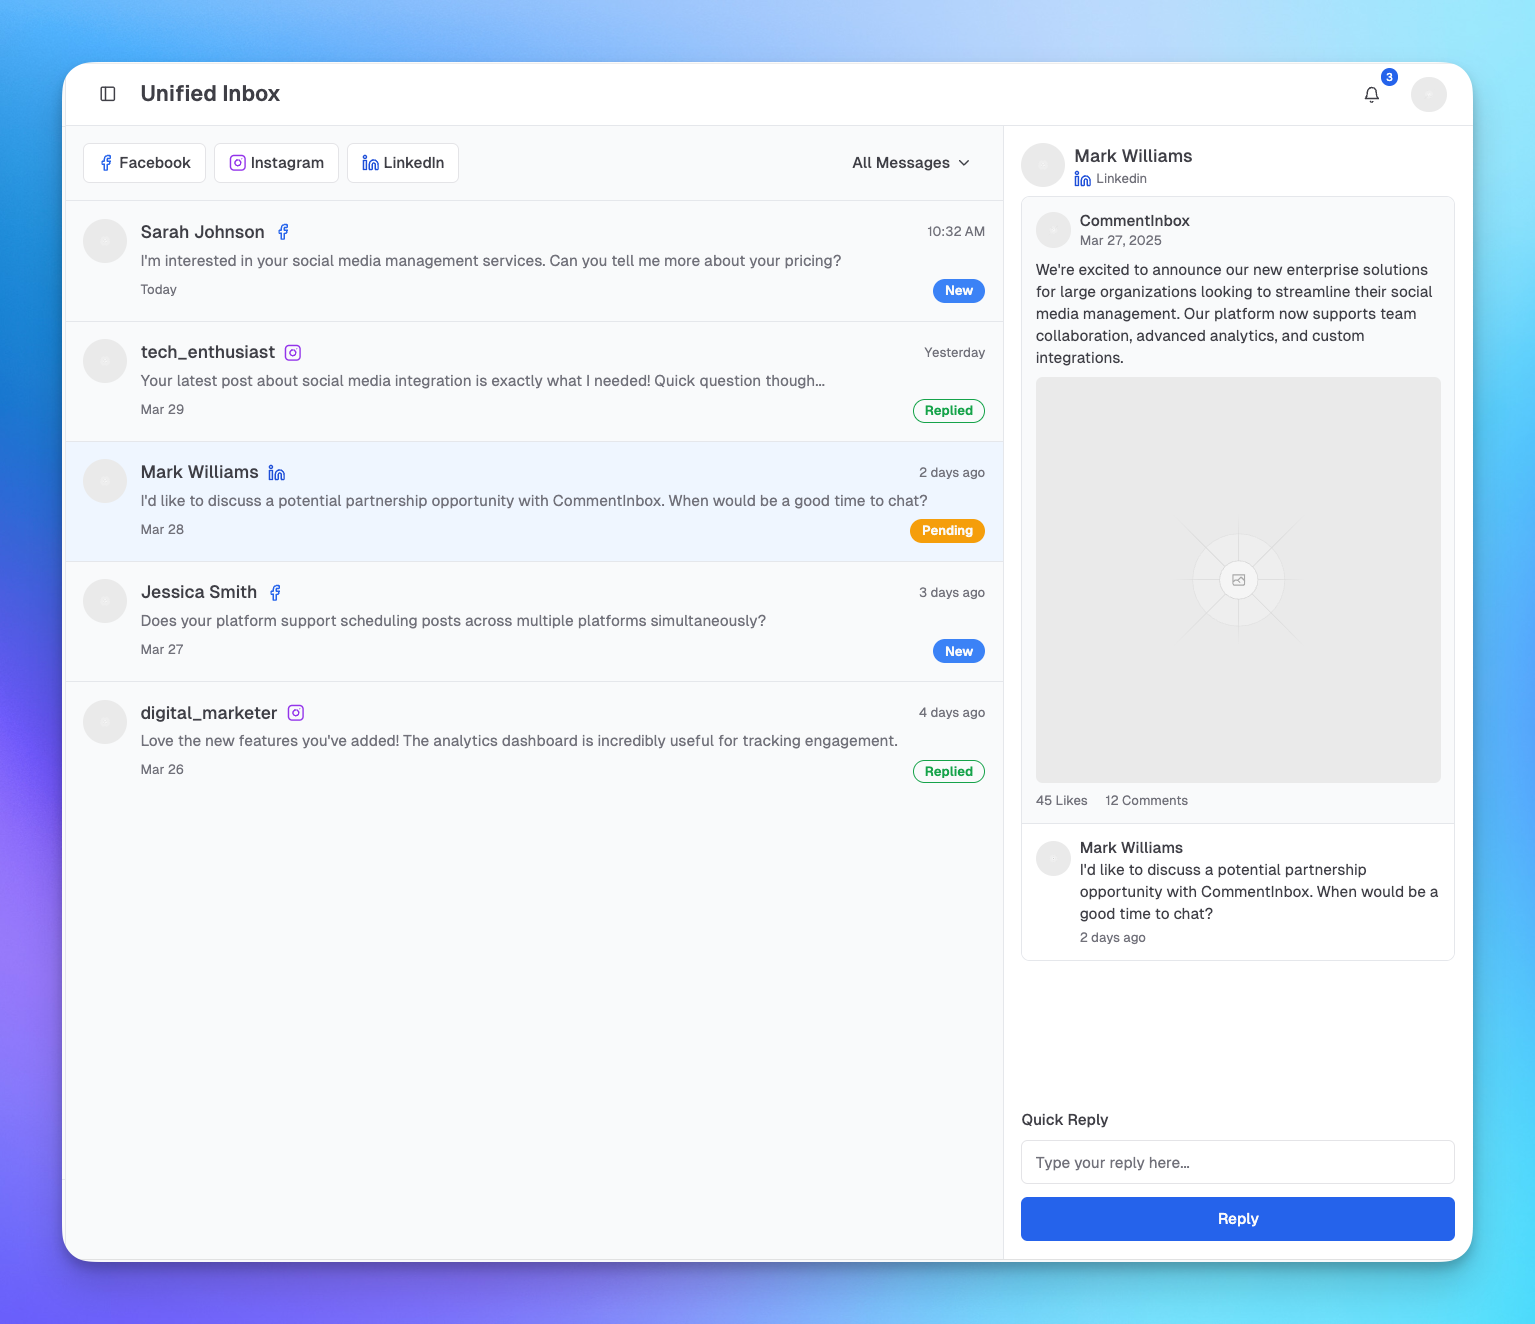This screenshot has height=1324, width=1535.
Task: Toggle the LinkedIn channel filter
Action: tap(402, 162)
